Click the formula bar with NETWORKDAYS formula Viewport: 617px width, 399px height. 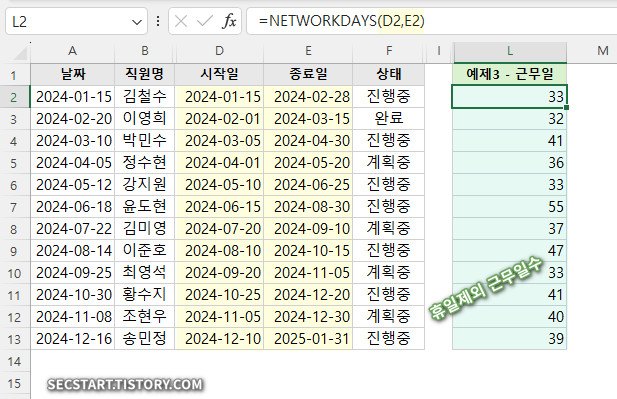[x=432, y=21]
